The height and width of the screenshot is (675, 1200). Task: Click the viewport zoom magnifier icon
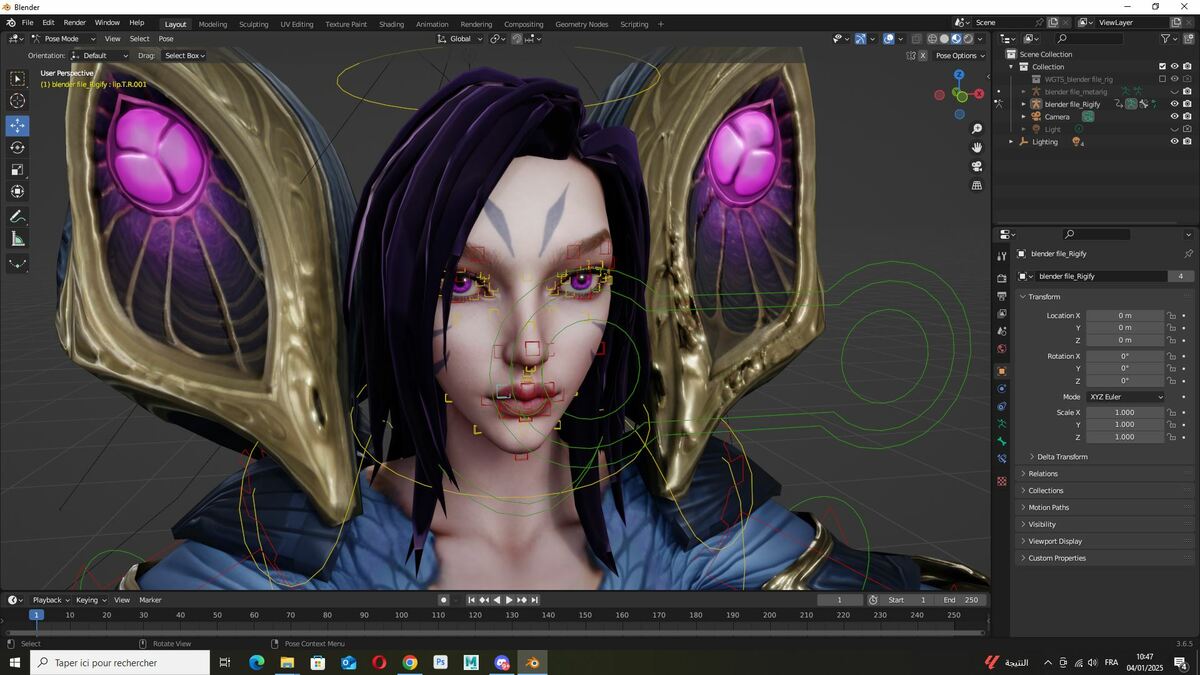977,129
